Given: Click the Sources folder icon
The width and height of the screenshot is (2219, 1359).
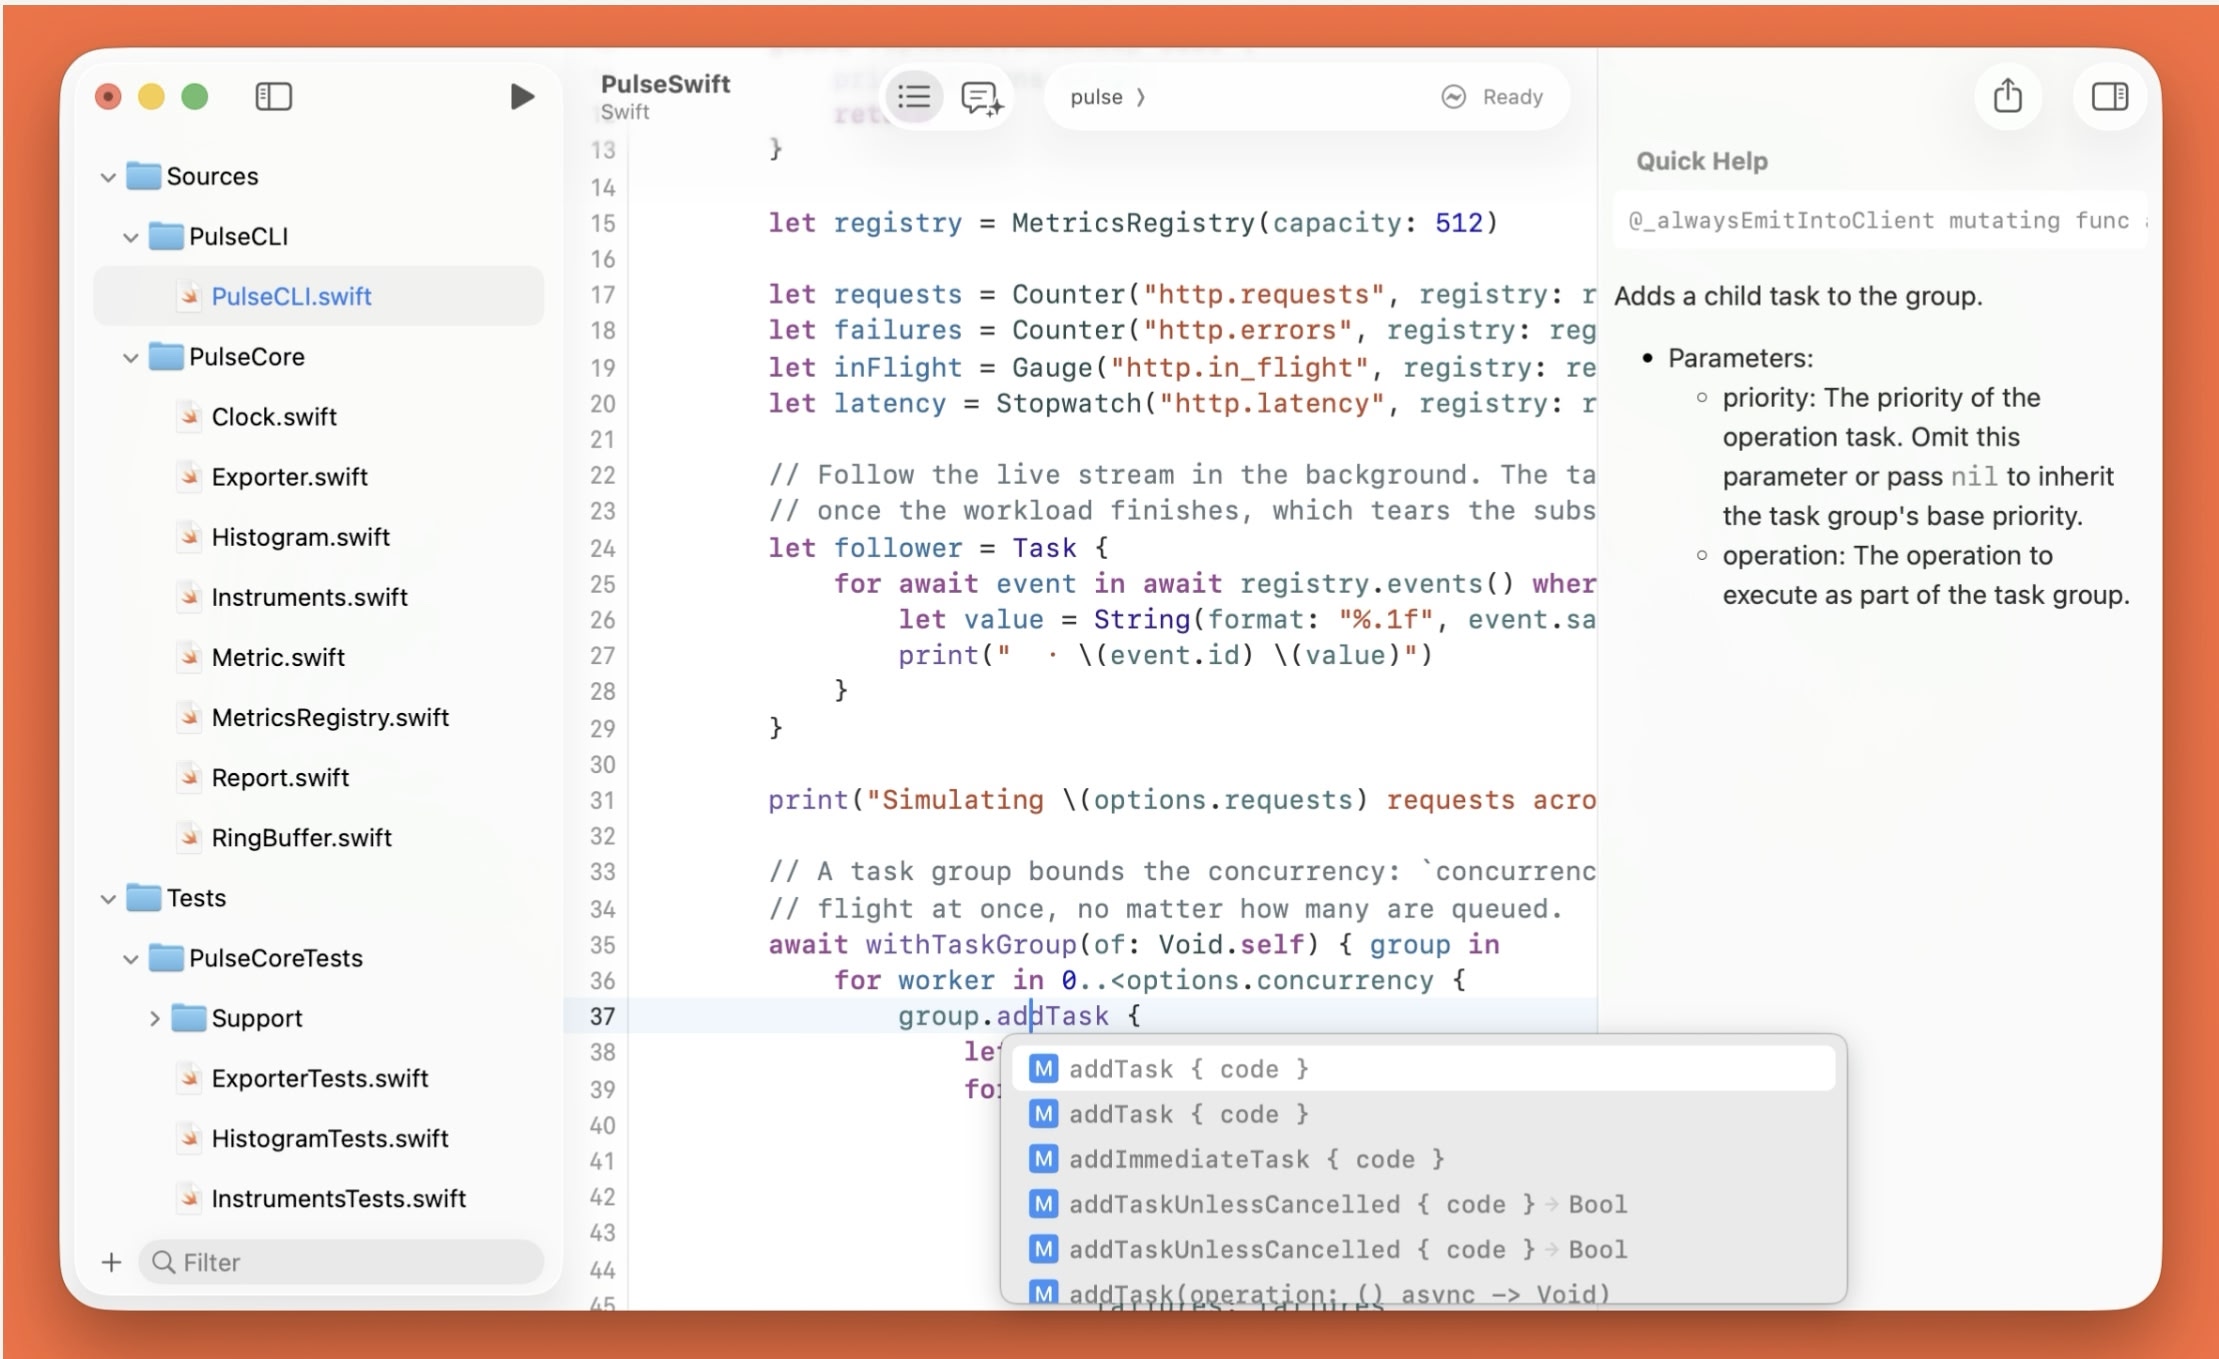Looking at the screenshot, I should (x=144, y=176).
